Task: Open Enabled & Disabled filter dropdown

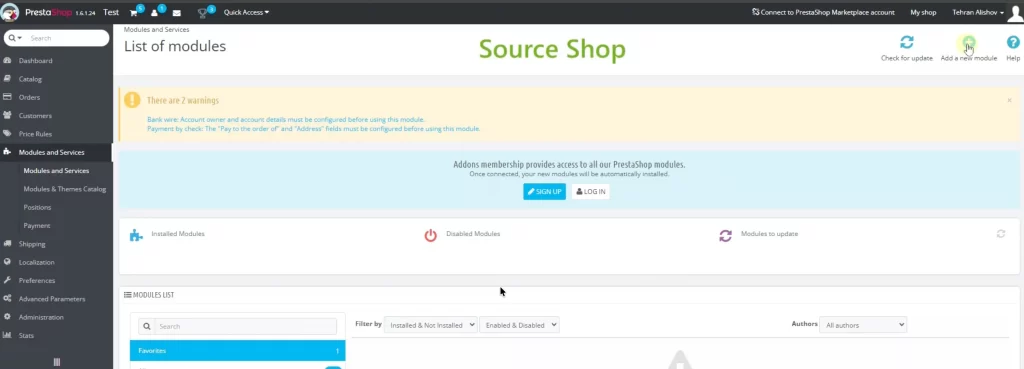Action: tap(519, 325)
